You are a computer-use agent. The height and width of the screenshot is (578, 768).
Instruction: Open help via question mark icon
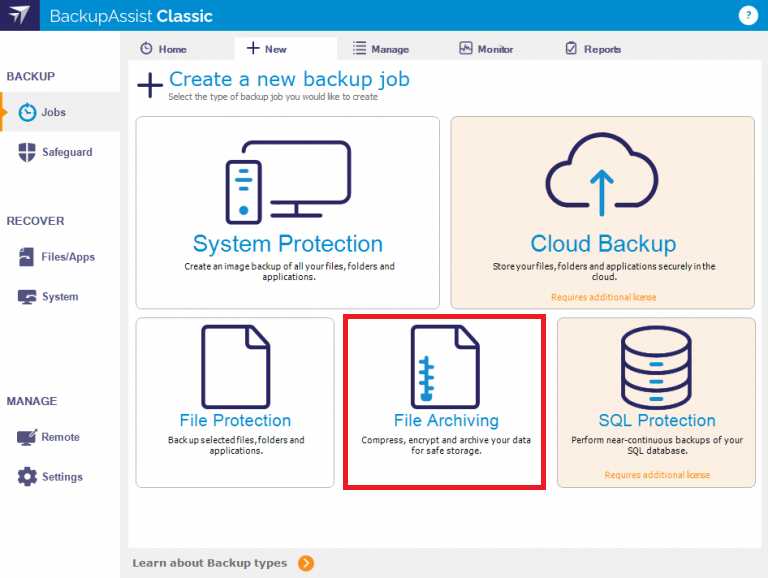coord(747,15)
